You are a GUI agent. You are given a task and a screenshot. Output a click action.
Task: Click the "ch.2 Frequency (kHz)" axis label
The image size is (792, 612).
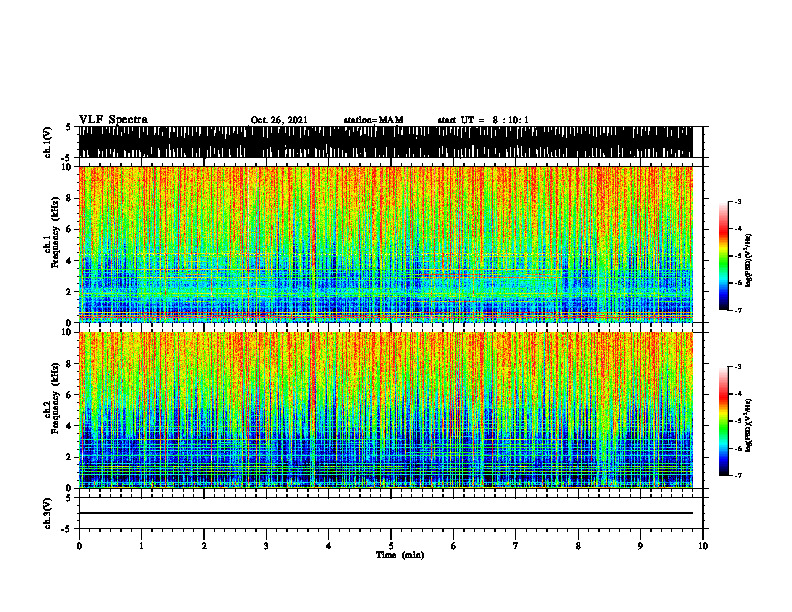(x=51, y=398)
